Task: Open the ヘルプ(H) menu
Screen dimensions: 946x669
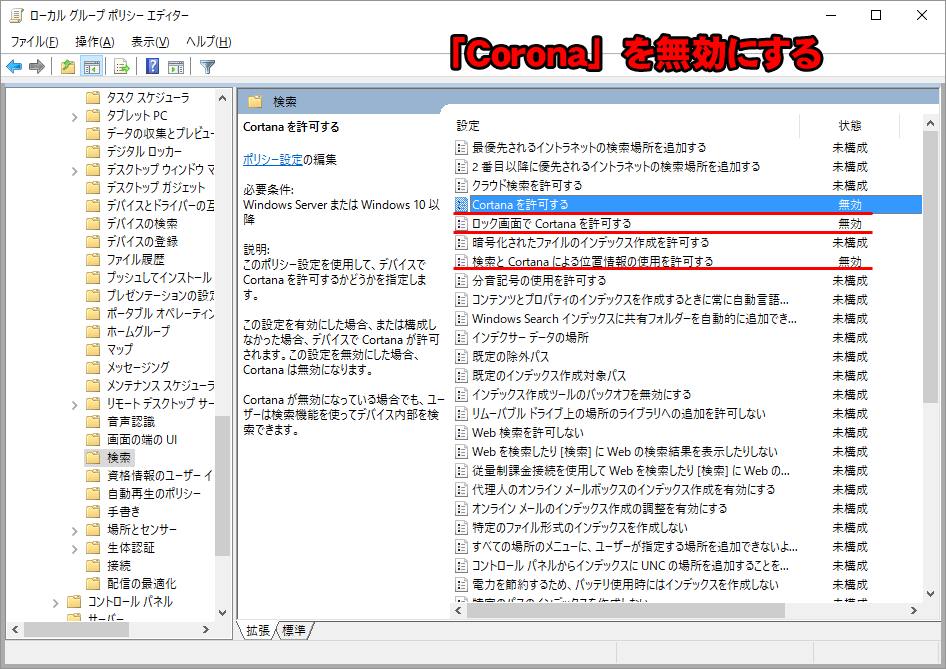Action: [x=209, y=42]
